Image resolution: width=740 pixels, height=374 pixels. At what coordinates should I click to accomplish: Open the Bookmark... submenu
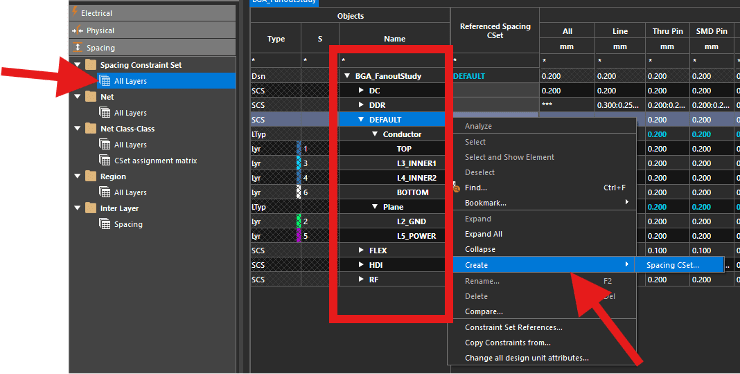pos(544,203)
